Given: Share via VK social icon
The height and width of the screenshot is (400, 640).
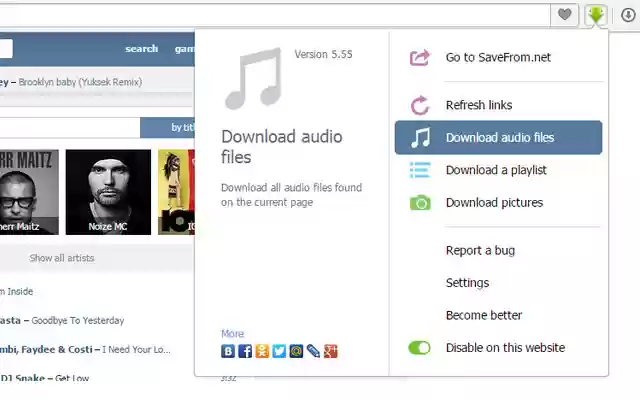Looking at the screenshot, I should click(228, 351).
